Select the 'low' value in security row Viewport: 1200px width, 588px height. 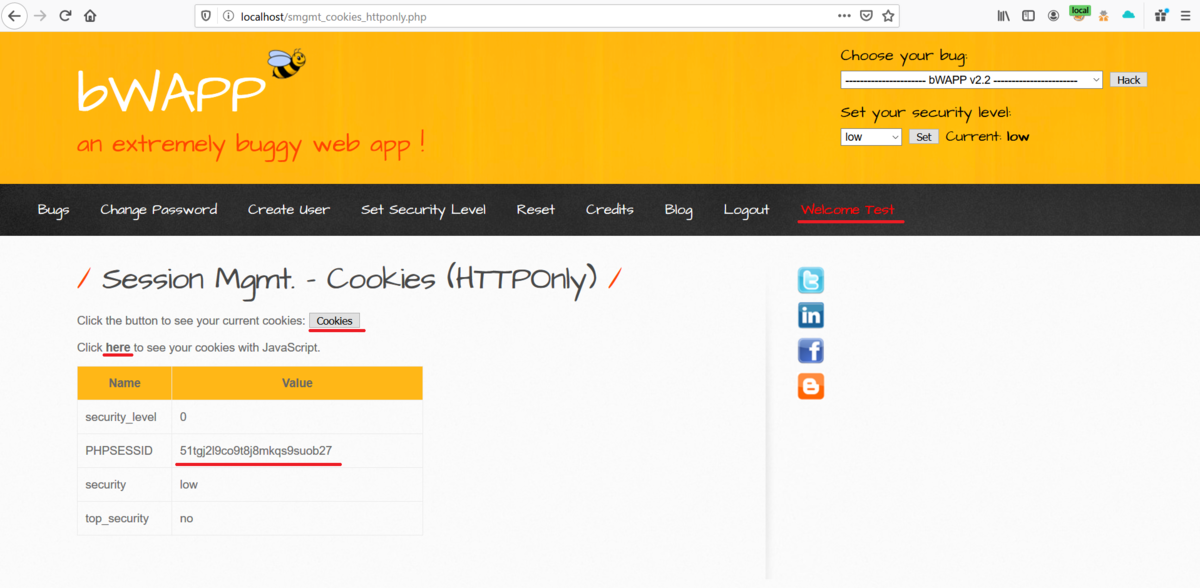coord(189,485)
